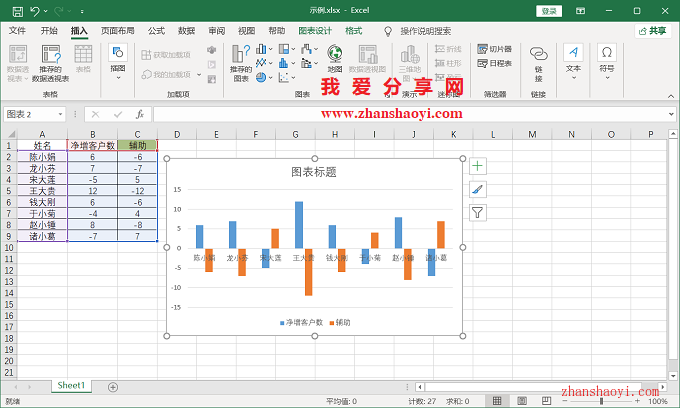680x408 pixels.
Task: Select the chart title 图表标题
Action: (x=314, y=172)
